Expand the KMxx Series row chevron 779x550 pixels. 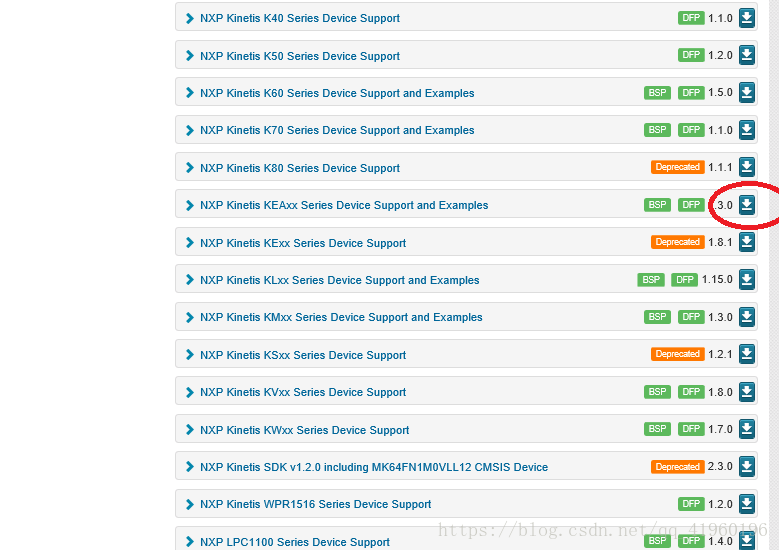click(x=189, y=317)
